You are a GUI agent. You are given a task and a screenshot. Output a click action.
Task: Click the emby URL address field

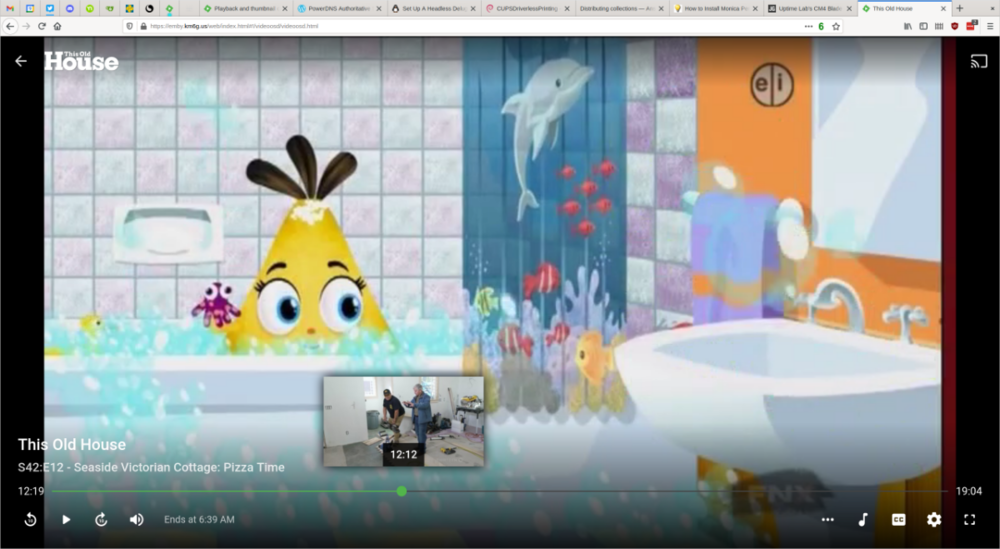[x=472, y=26]
